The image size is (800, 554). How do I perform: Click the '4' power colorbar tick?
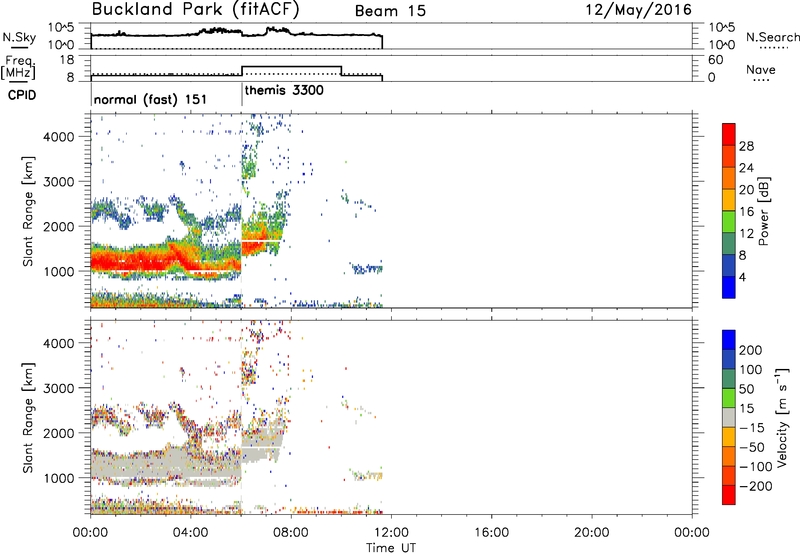pos(742,277)
